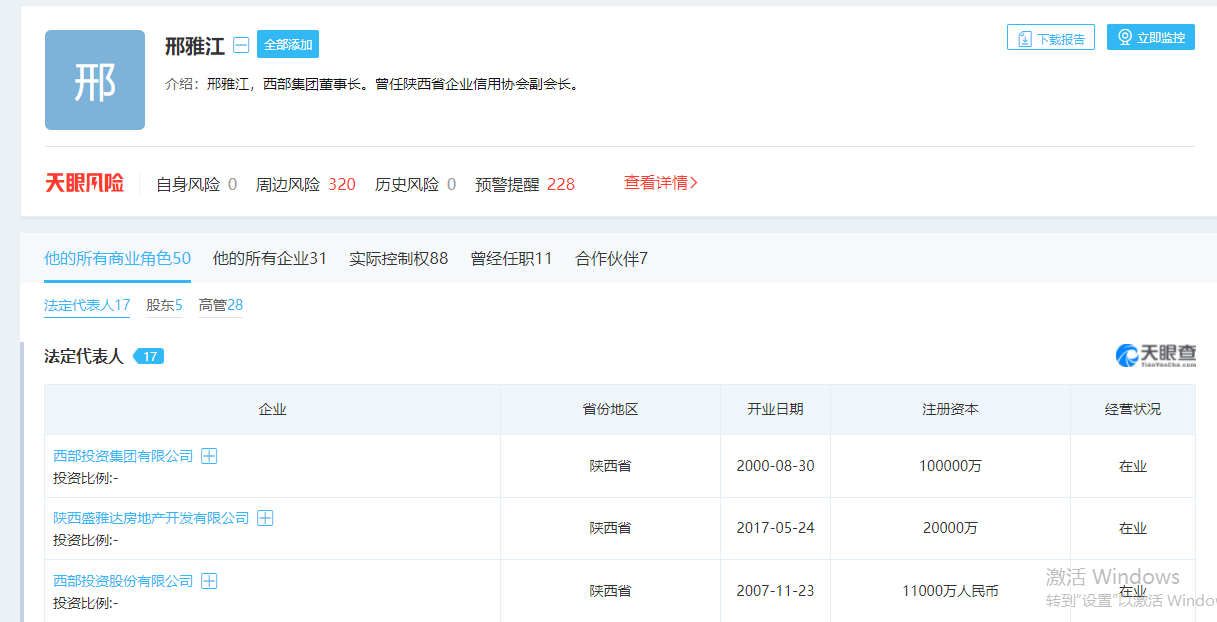Select 预警提醒 228 item

(x=525, y=184)
